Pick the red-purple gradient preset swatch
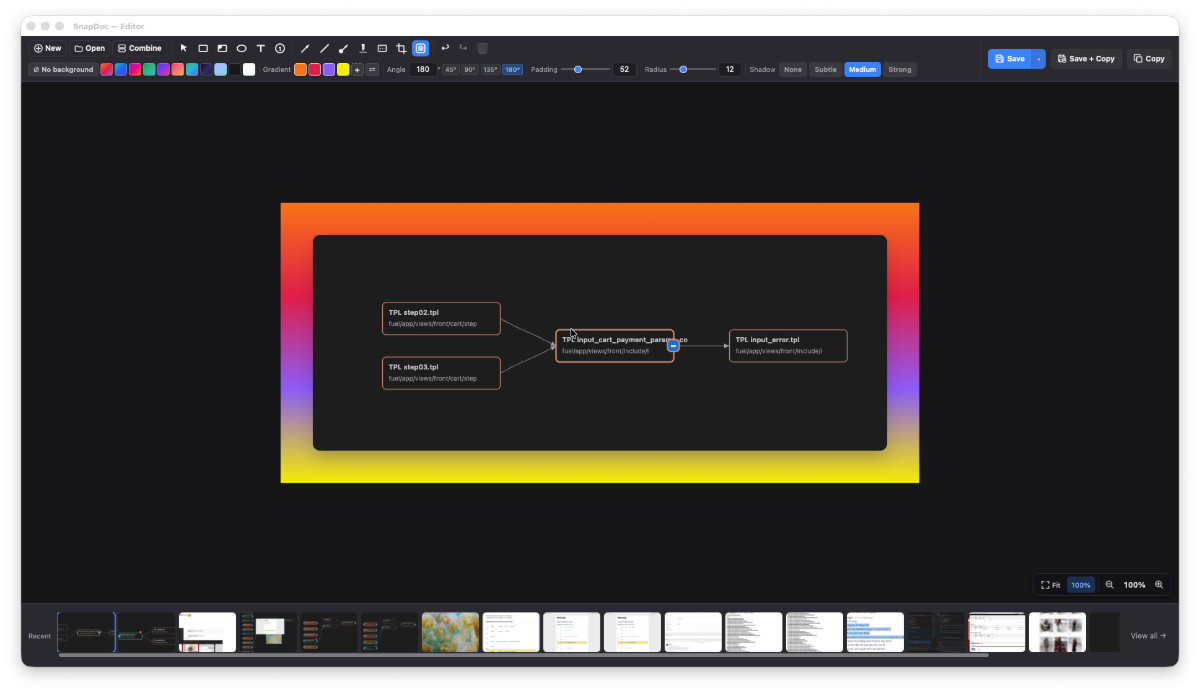Screen dimensions: 1200x693 [107, 69]
